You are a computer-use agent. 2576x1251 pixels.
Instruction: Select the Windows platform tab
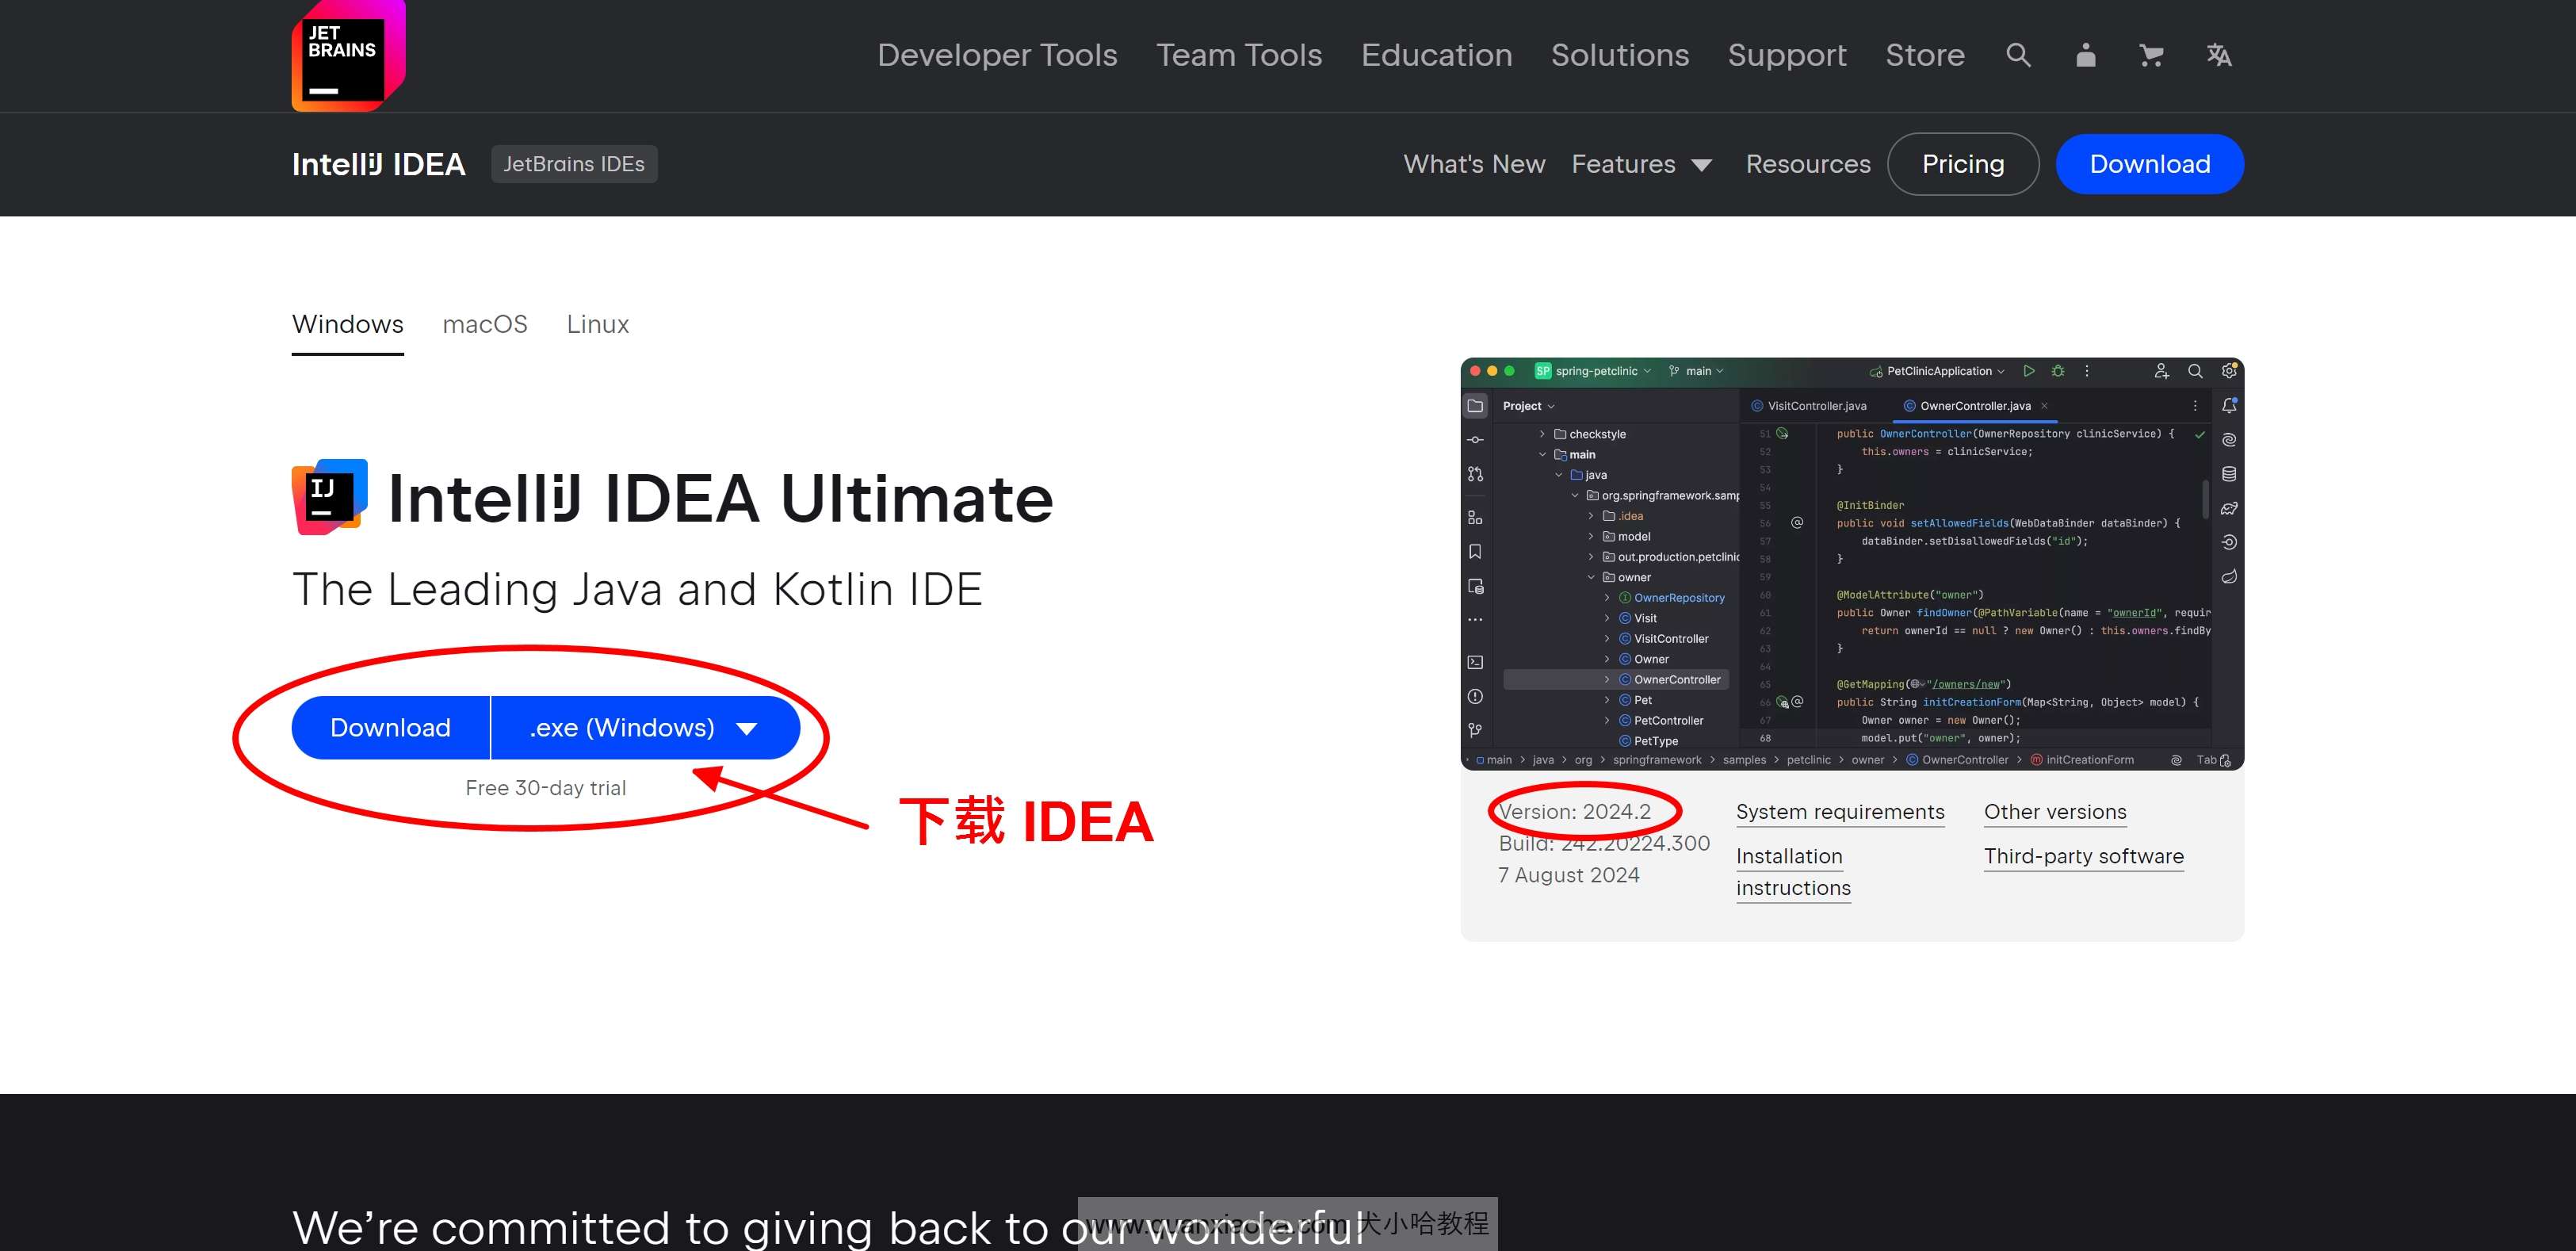coord(347,324)
